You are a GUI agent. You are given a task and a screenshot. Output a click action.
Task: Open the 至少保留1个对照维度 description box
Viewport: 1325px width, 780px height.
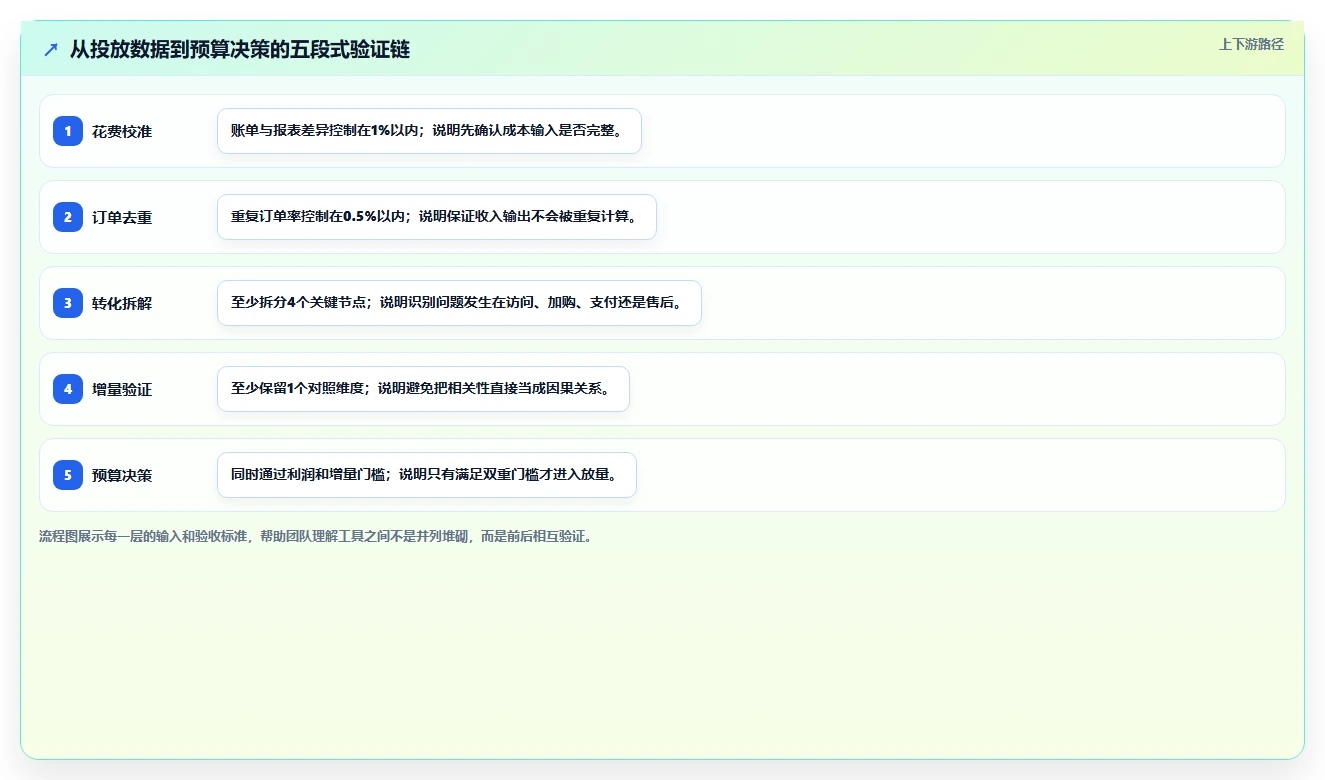[x=423, y=389]
